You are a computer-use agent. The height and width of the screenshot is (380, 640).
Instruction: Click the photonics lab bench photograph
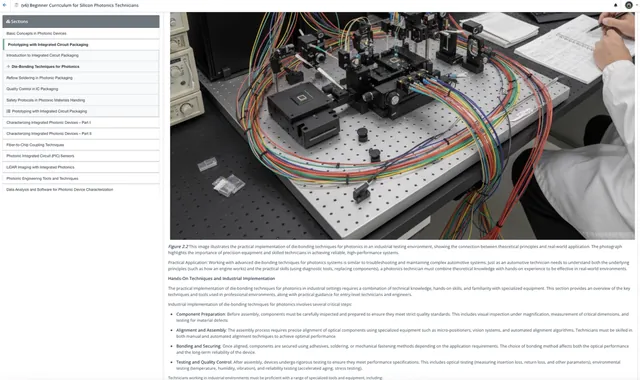coord(402,125)
